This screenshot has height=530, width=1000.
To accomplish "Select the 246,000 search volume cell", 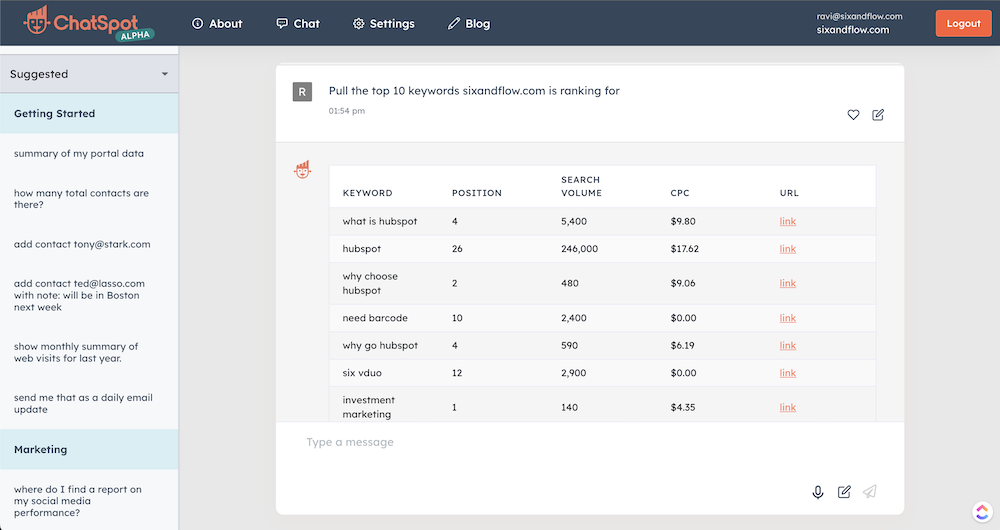I will point(579,249).
